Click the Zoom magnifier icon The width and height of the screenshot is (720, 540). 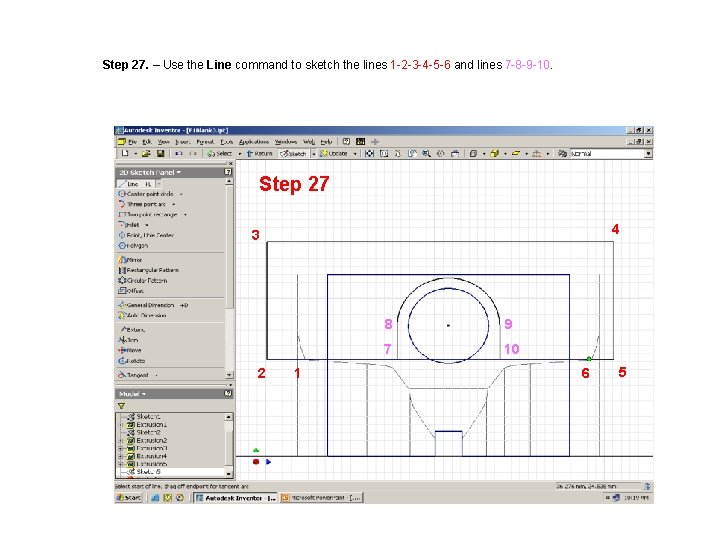point(426,153)
